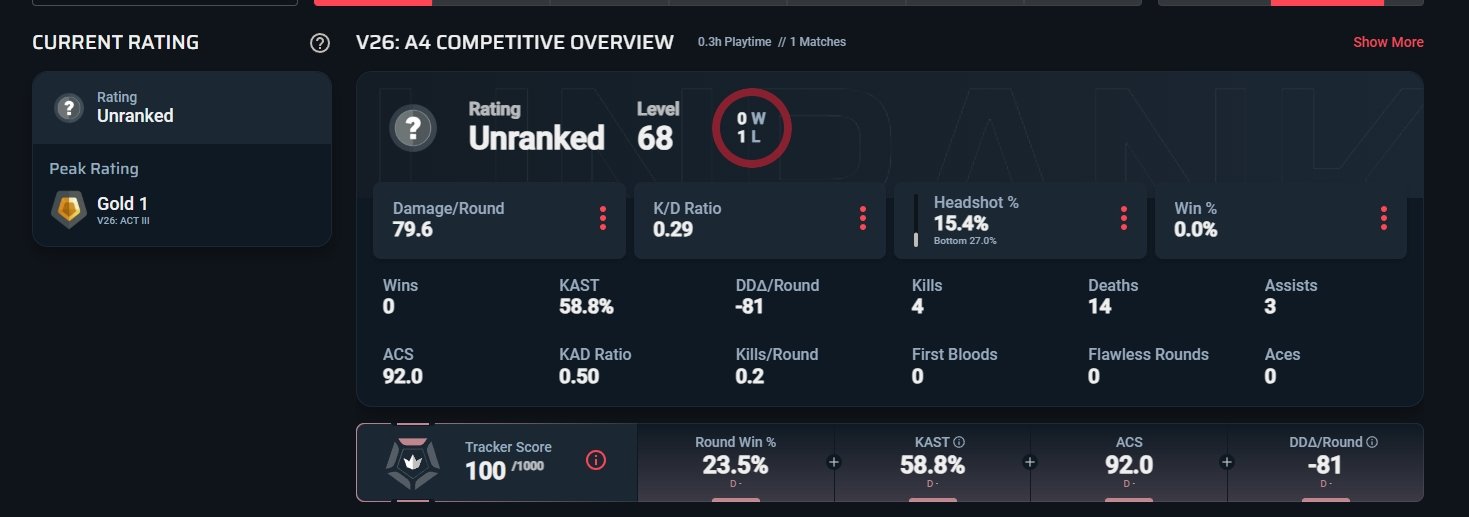Open the Damage/Round three-dot options menu
This screenshot has width=1469, height=517.
click(x=603, y=218)
